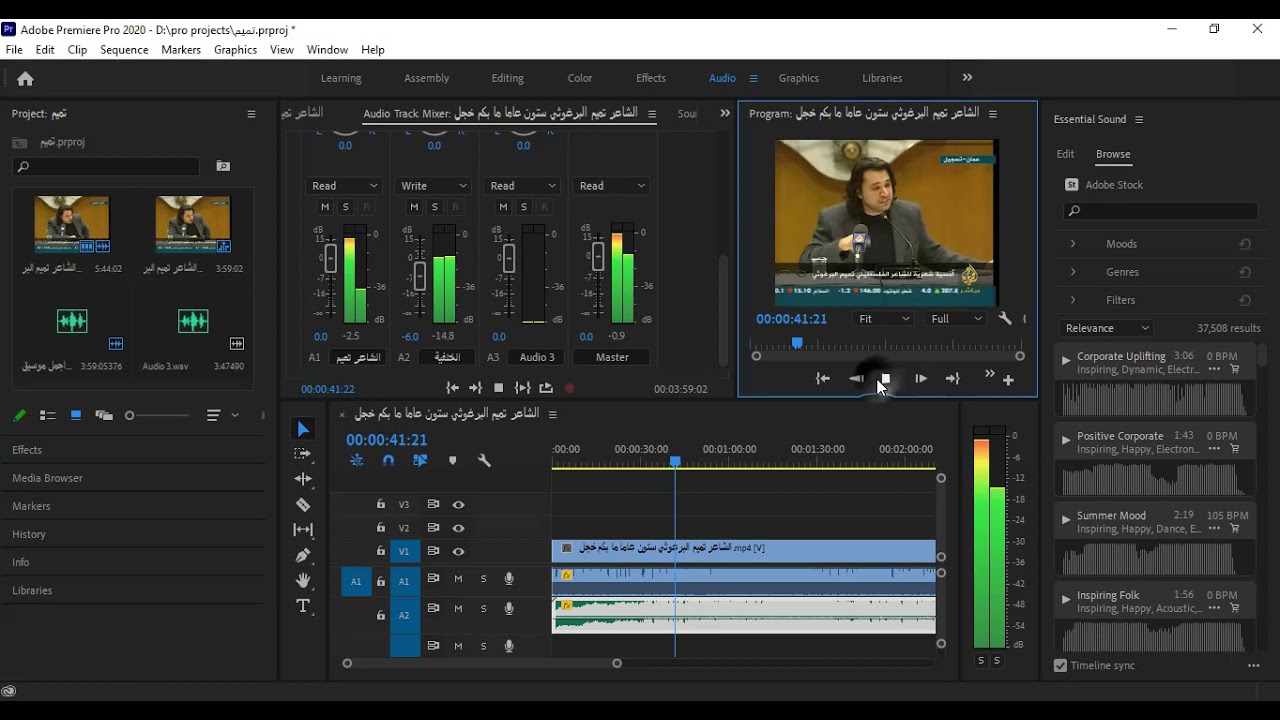Select the Type tool

pos(303,606)
